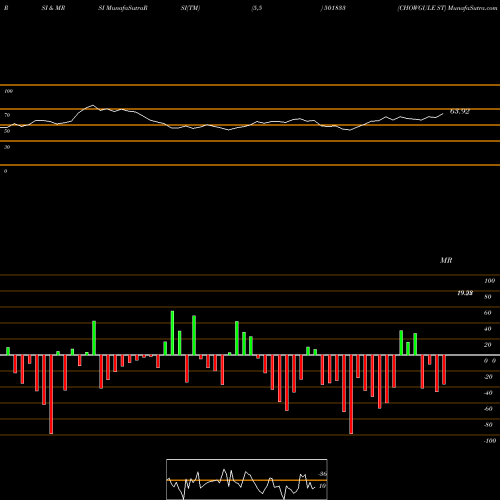Click the MR axis label 60
Viewport: 500px width, 500px height.
pos(487,313)
